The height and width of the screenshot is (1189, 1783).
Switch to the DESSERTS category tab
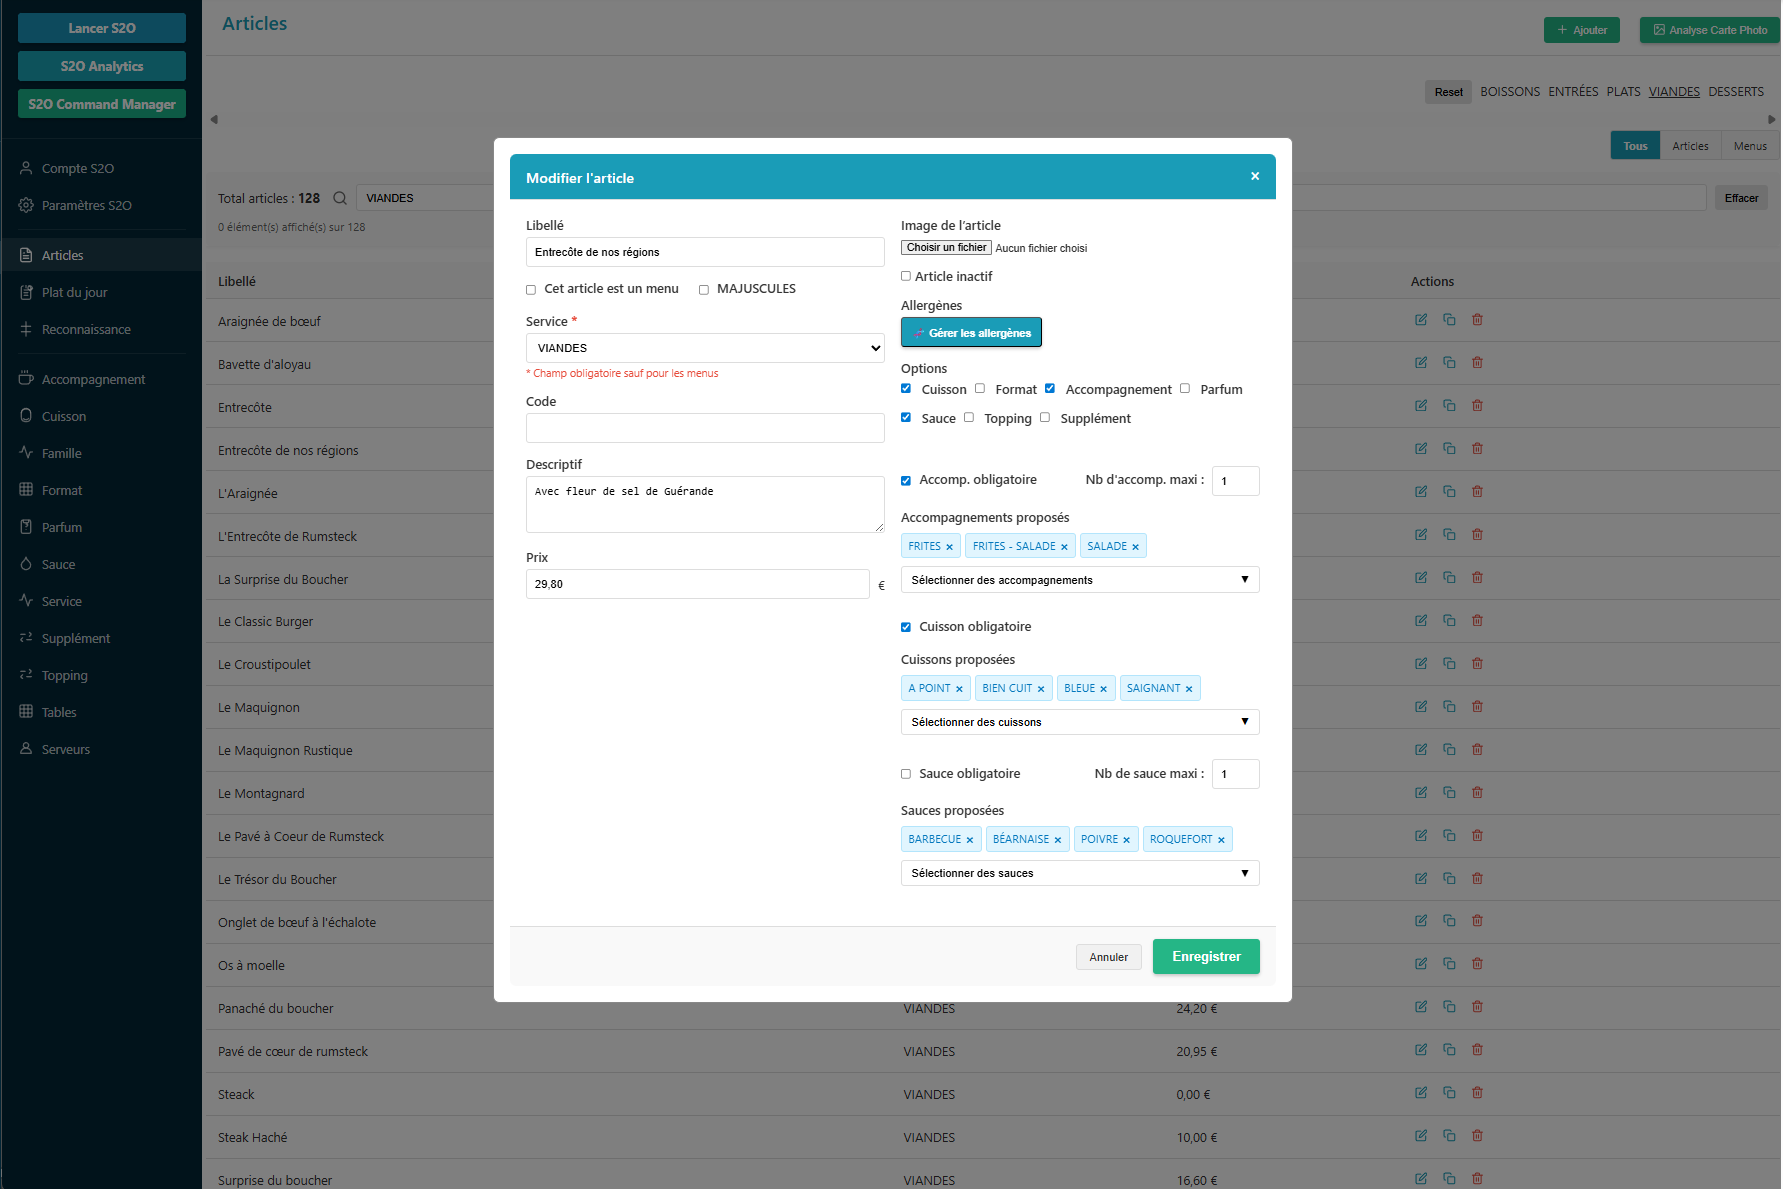(1735, 92)
